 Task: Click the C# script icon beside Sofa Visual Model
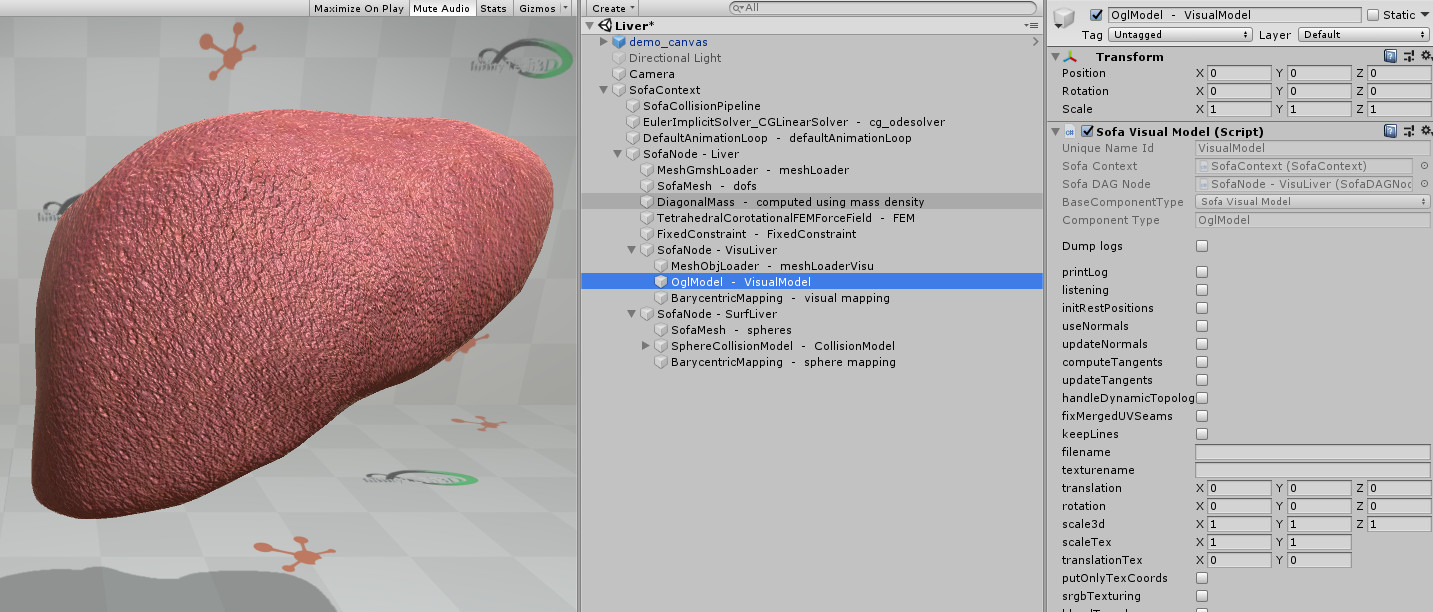[x=1069, y=131]
